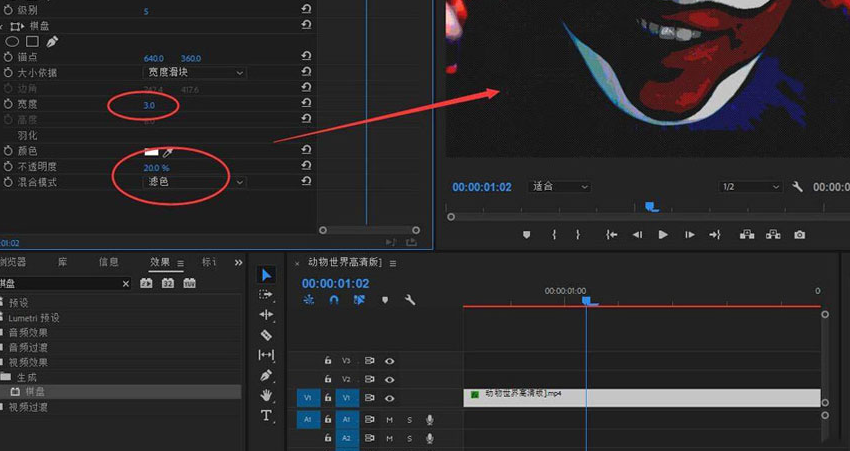The width and height of the screenshot is (850, 451).
Task: Open the 效果 panel menu
Action: click(181, 263)
